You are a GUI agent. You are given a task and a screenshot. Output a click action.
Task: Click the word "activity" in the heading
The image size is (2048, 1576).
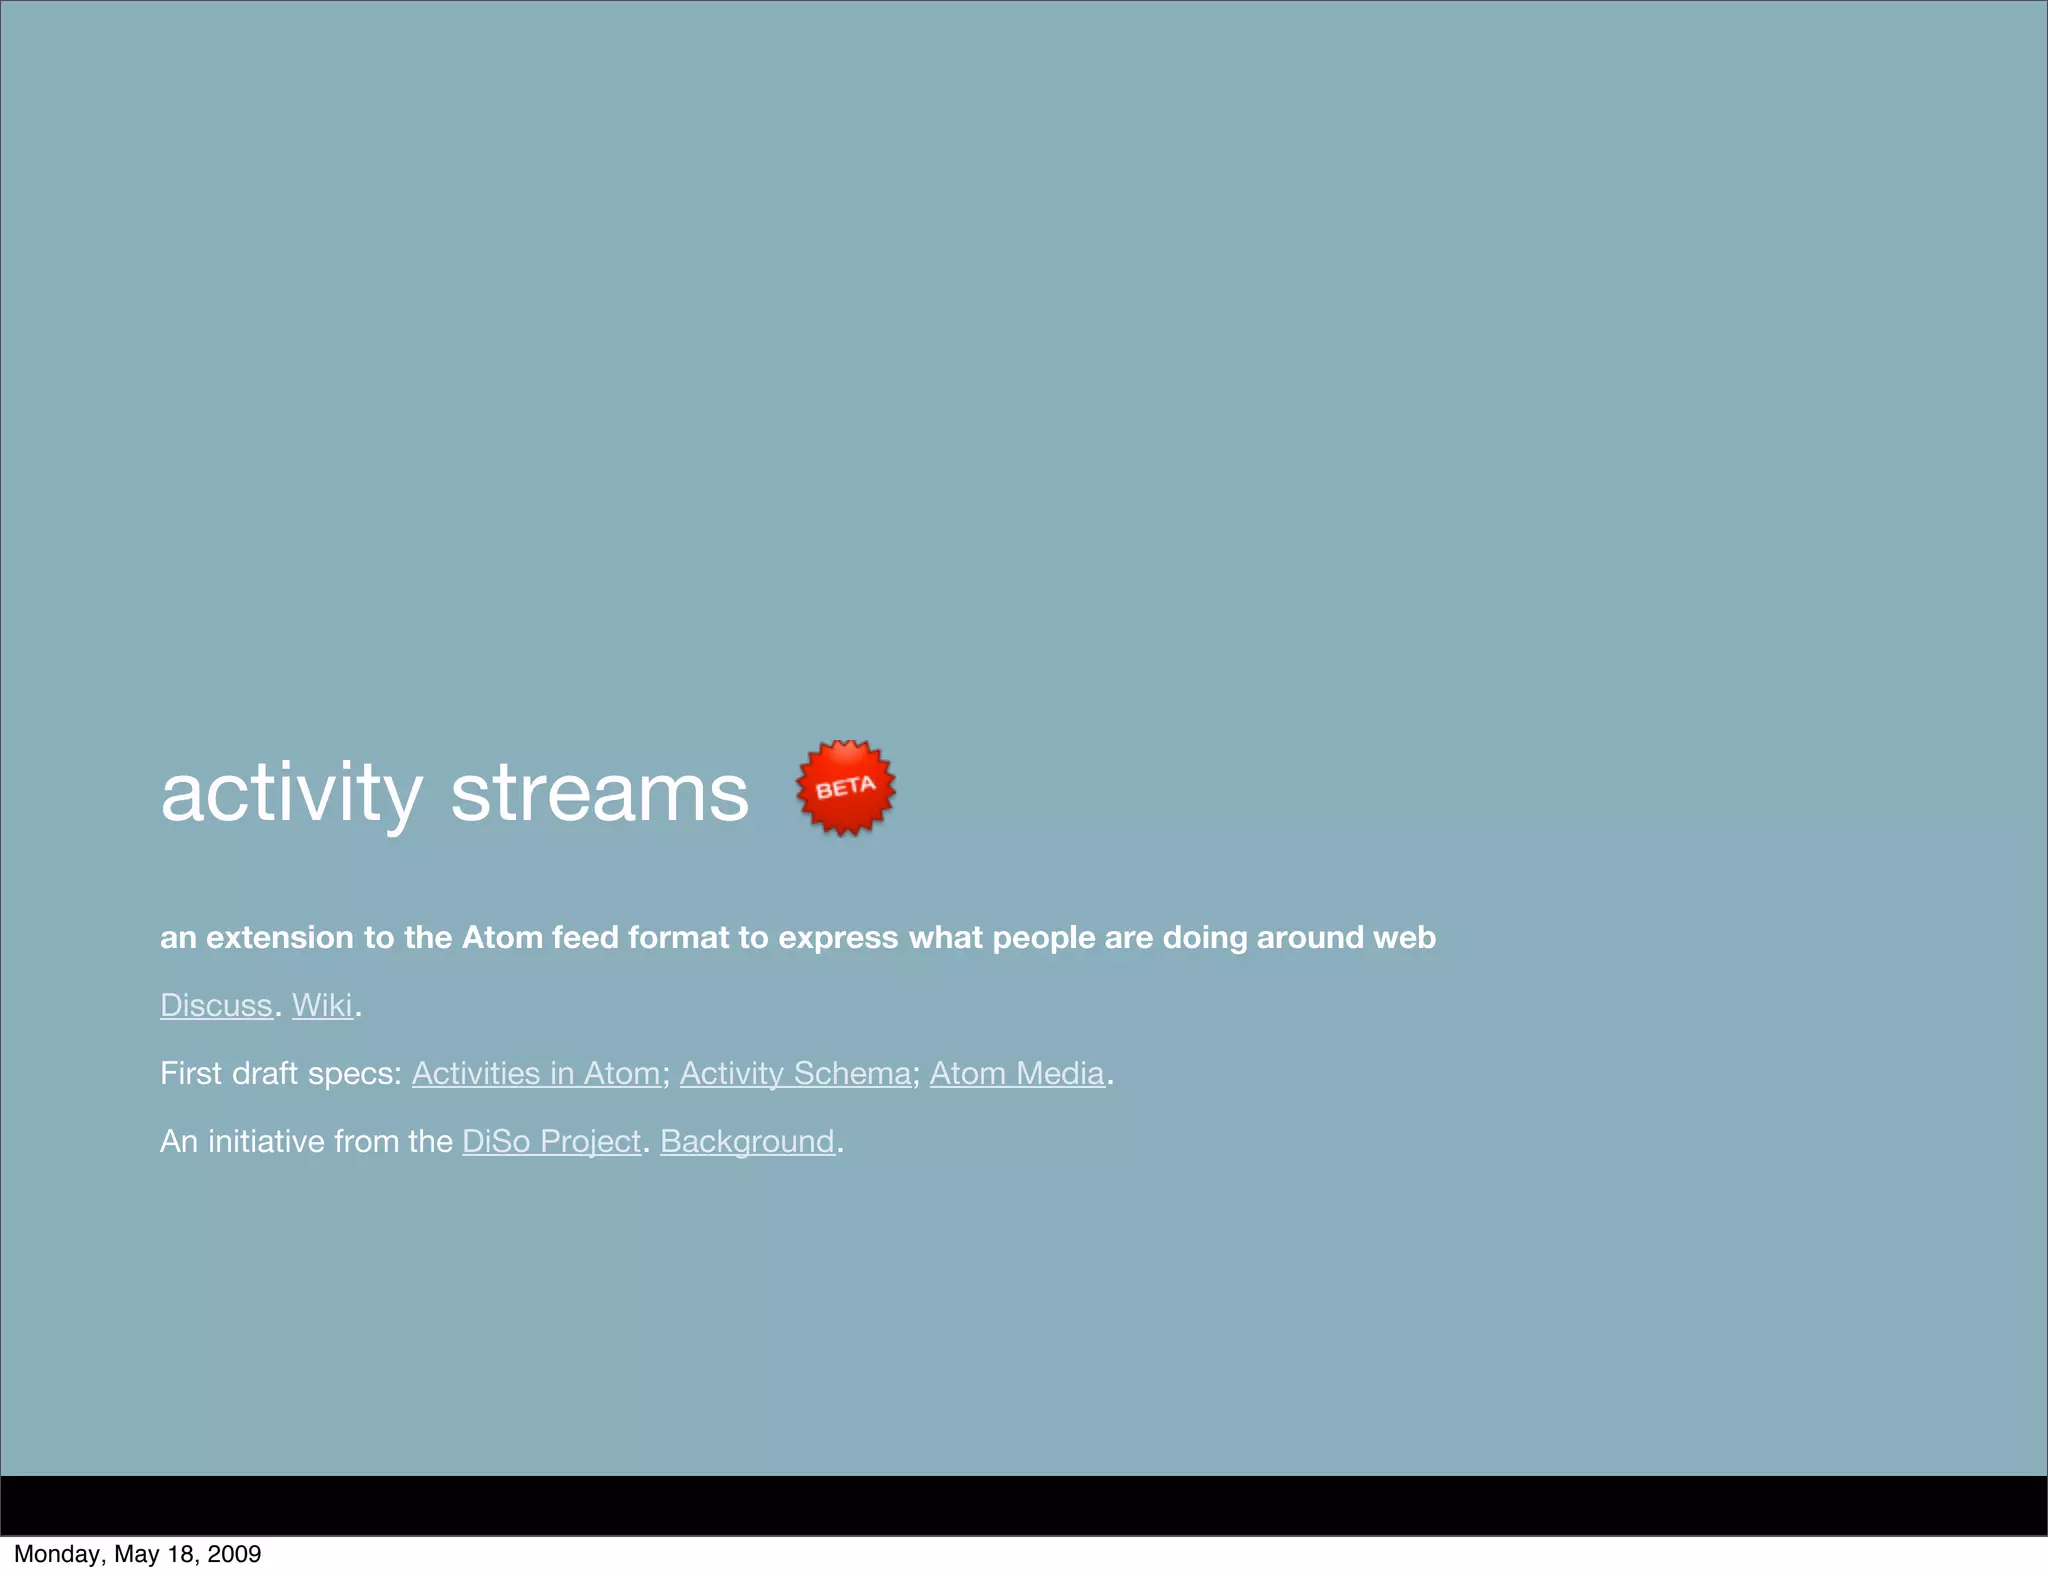291,793
